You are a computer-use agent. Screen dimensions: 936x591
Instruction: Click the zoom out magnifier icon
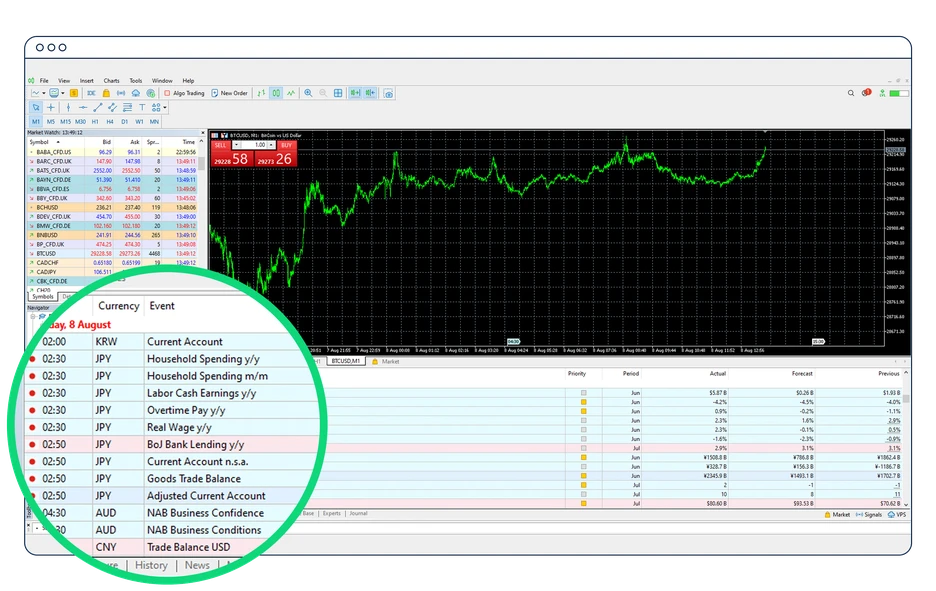point(323,93)
